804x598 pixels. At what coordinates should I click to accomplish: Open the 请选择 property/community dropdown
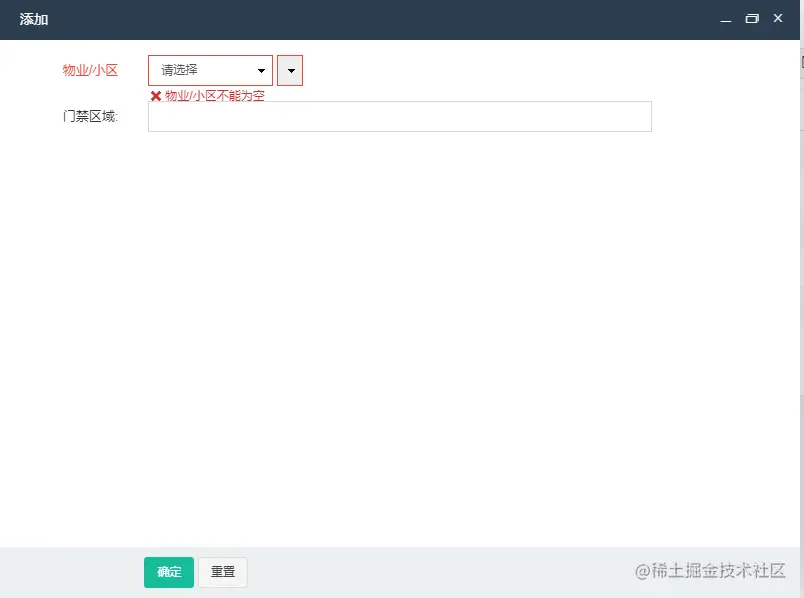[x=210, y=70]
